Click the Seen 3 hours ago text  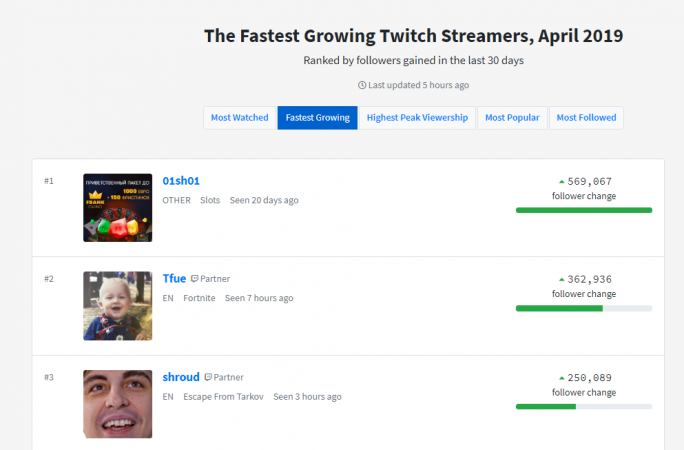(x=307, y=397)
